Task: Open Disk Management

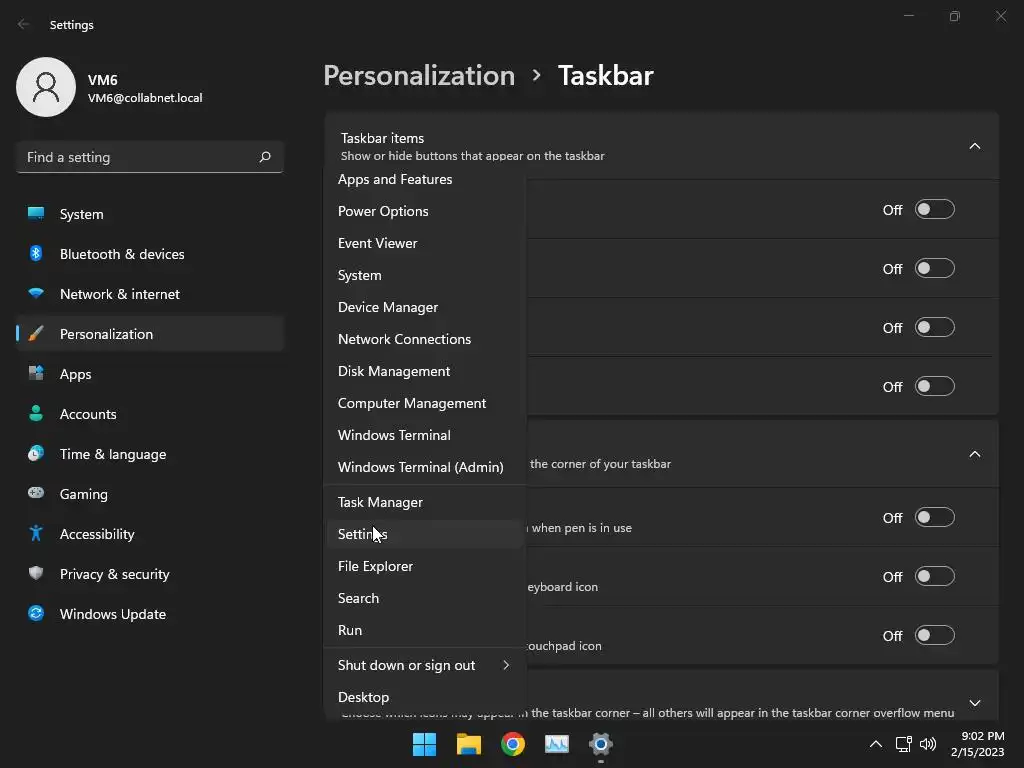Action: tap(424, 371)
